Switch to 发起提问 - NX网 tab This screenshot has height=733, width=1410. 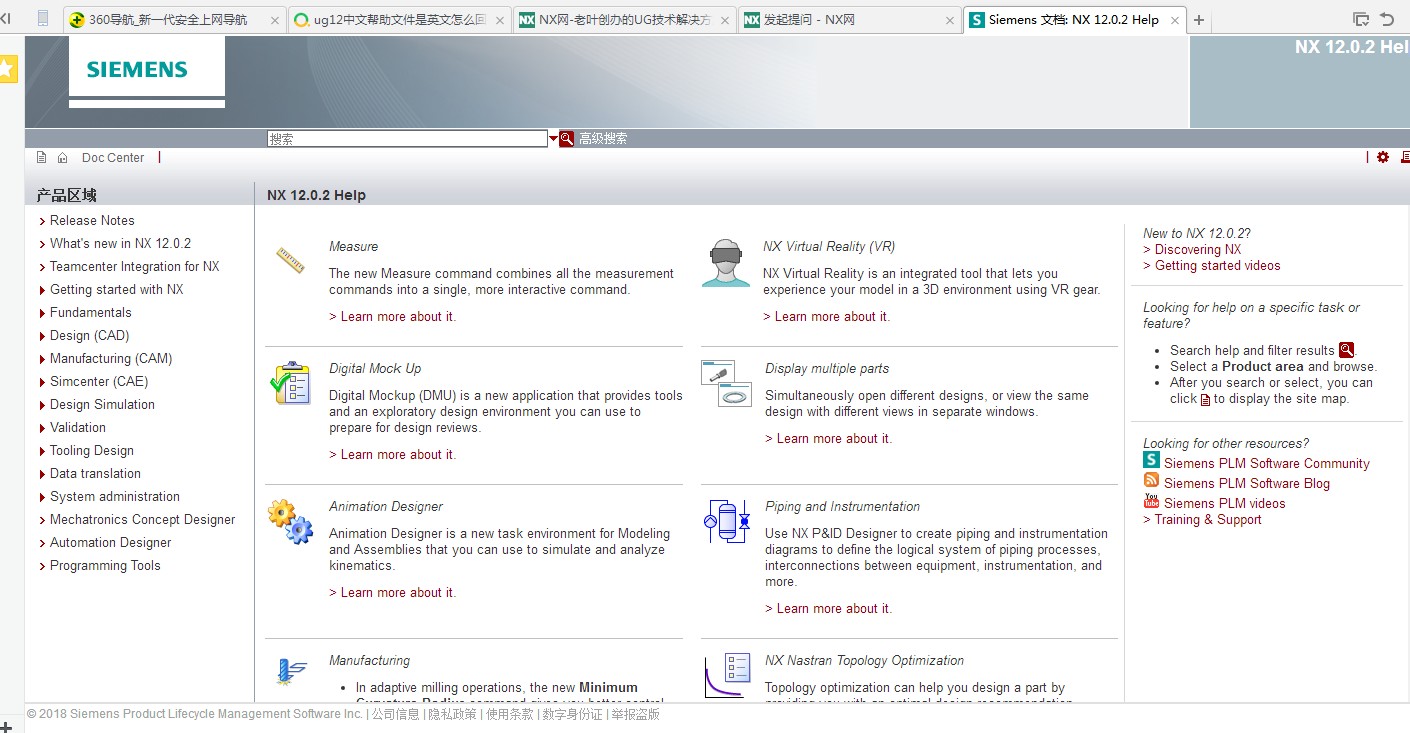(x=850, y=20)
